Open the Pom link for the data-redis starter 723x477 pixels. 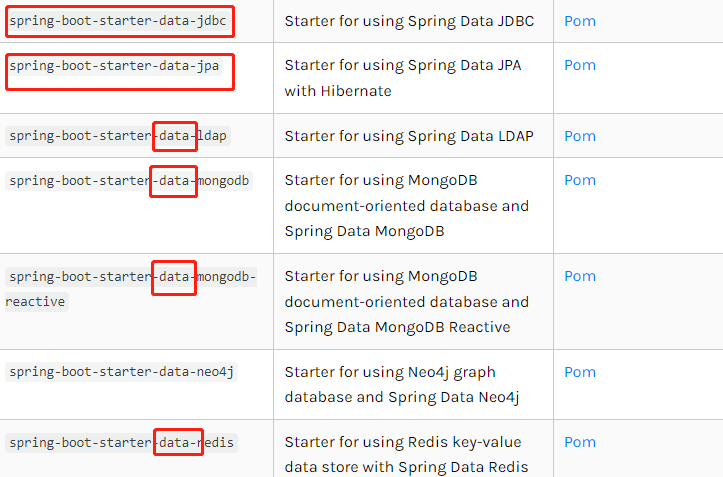pos(580,442)
